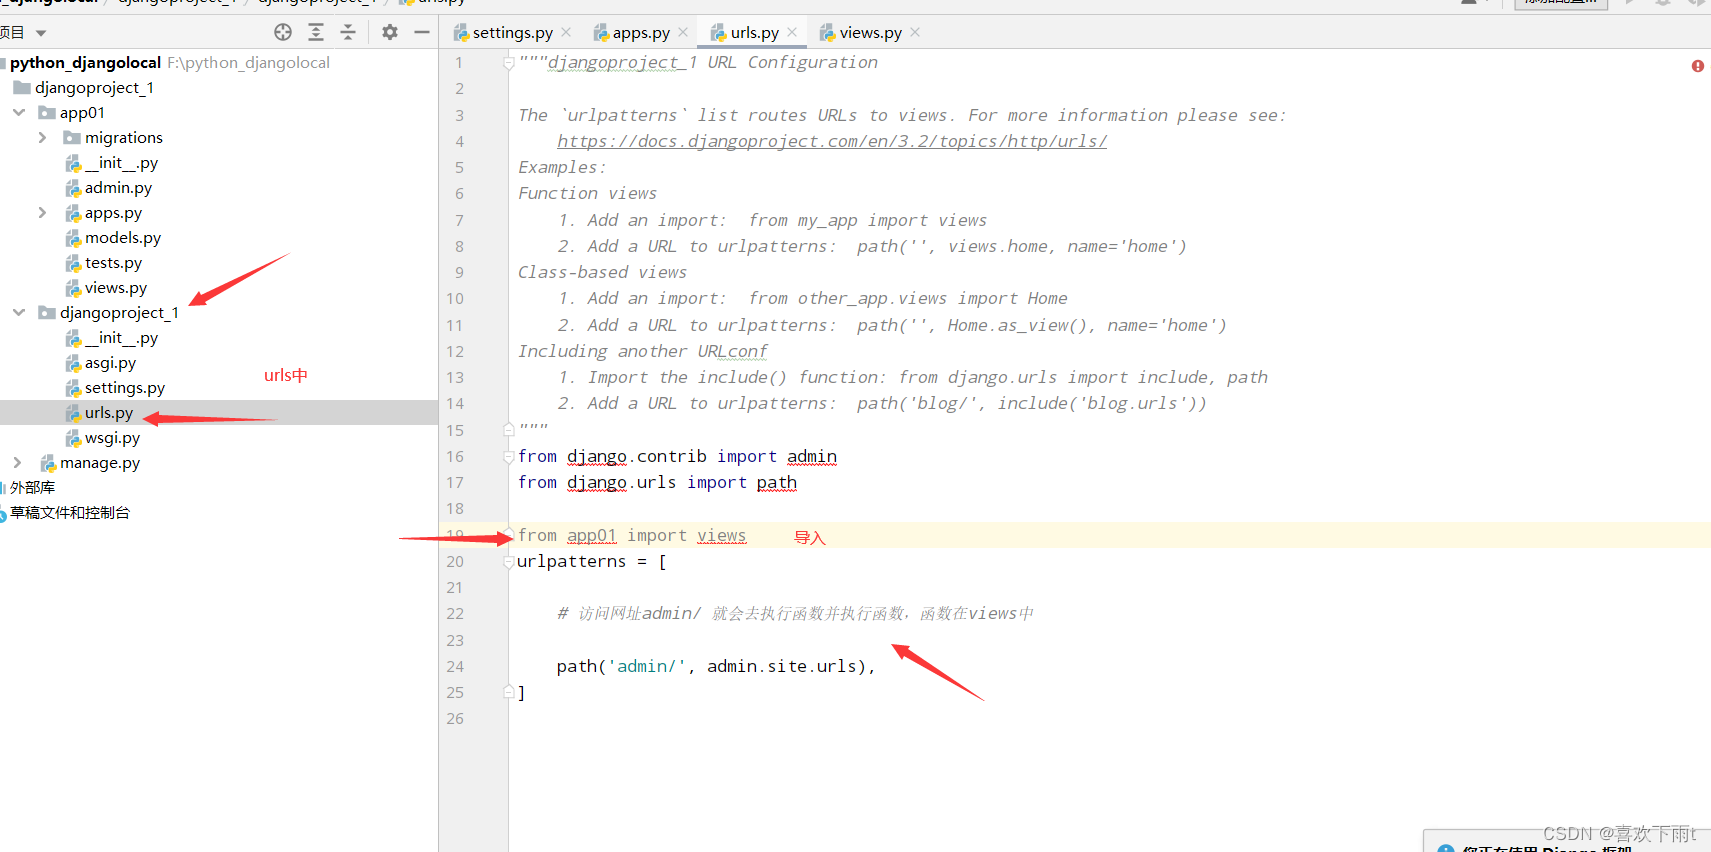Screen dimensions: 1711x852
Task: Click the manage.py file icon
Action: [48, 463]
